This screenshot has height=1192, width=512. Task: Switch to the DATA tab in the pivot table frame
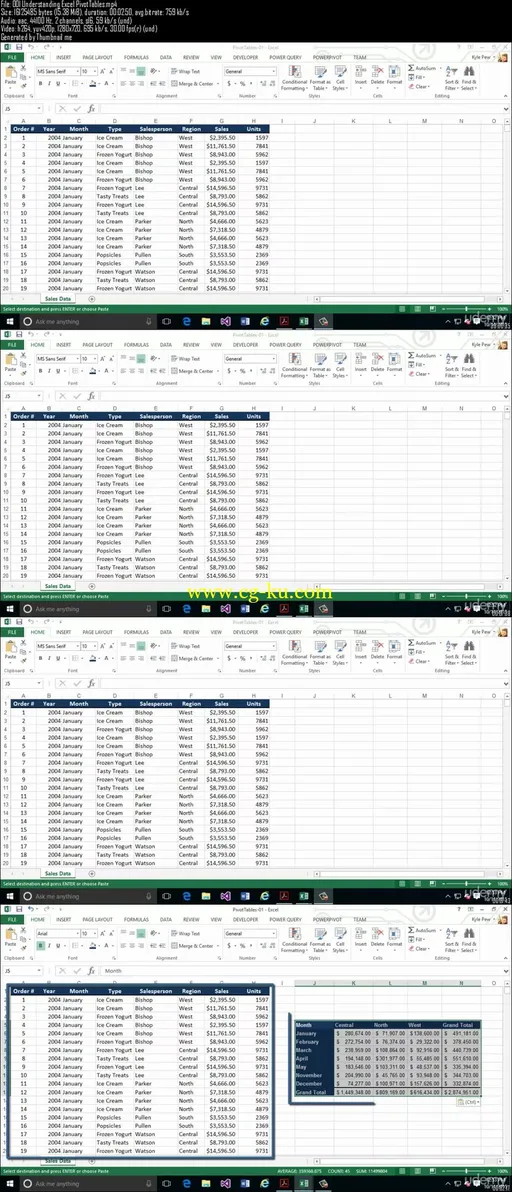(166, 919)
